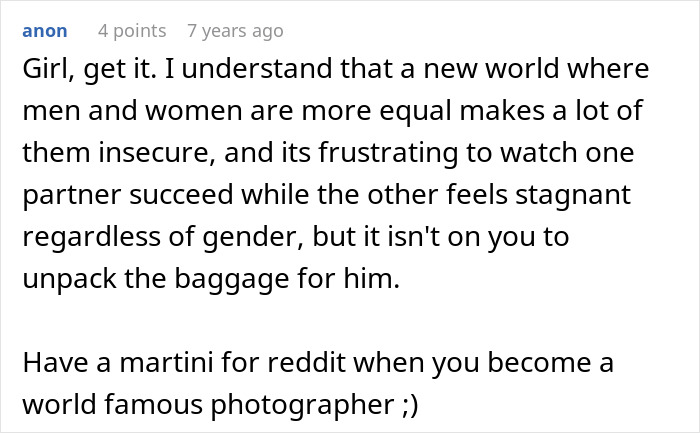Click the word 'photographer' in the last line
This screenshot has height=433, width=700.
point(302,405)
